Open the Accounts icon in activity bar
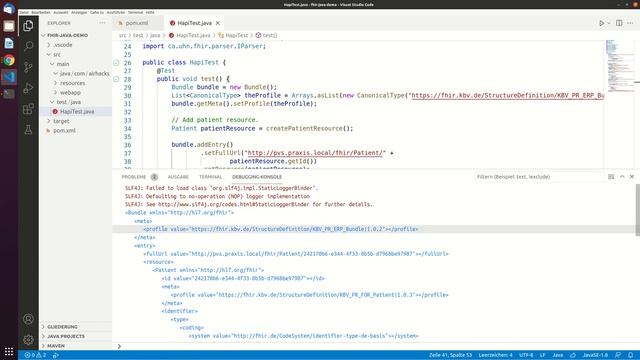640x360 pixels. (28, 319)
